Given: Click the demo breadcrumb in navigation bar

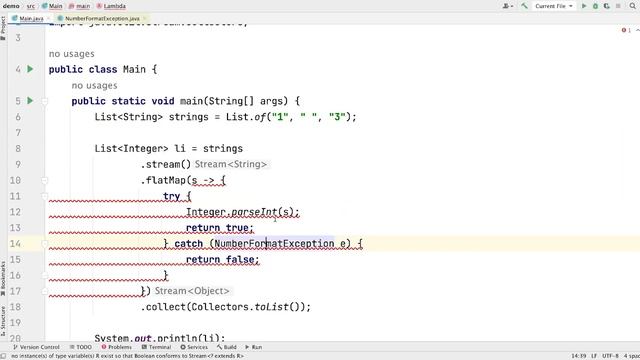Looking at the screenshot, I should coord(11,6).
